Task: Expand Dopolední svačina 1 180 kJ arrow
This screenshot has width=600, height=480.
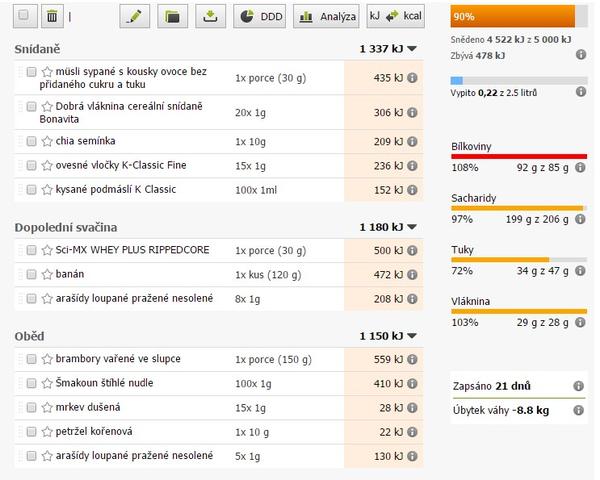Action: (x=411, y=227)
